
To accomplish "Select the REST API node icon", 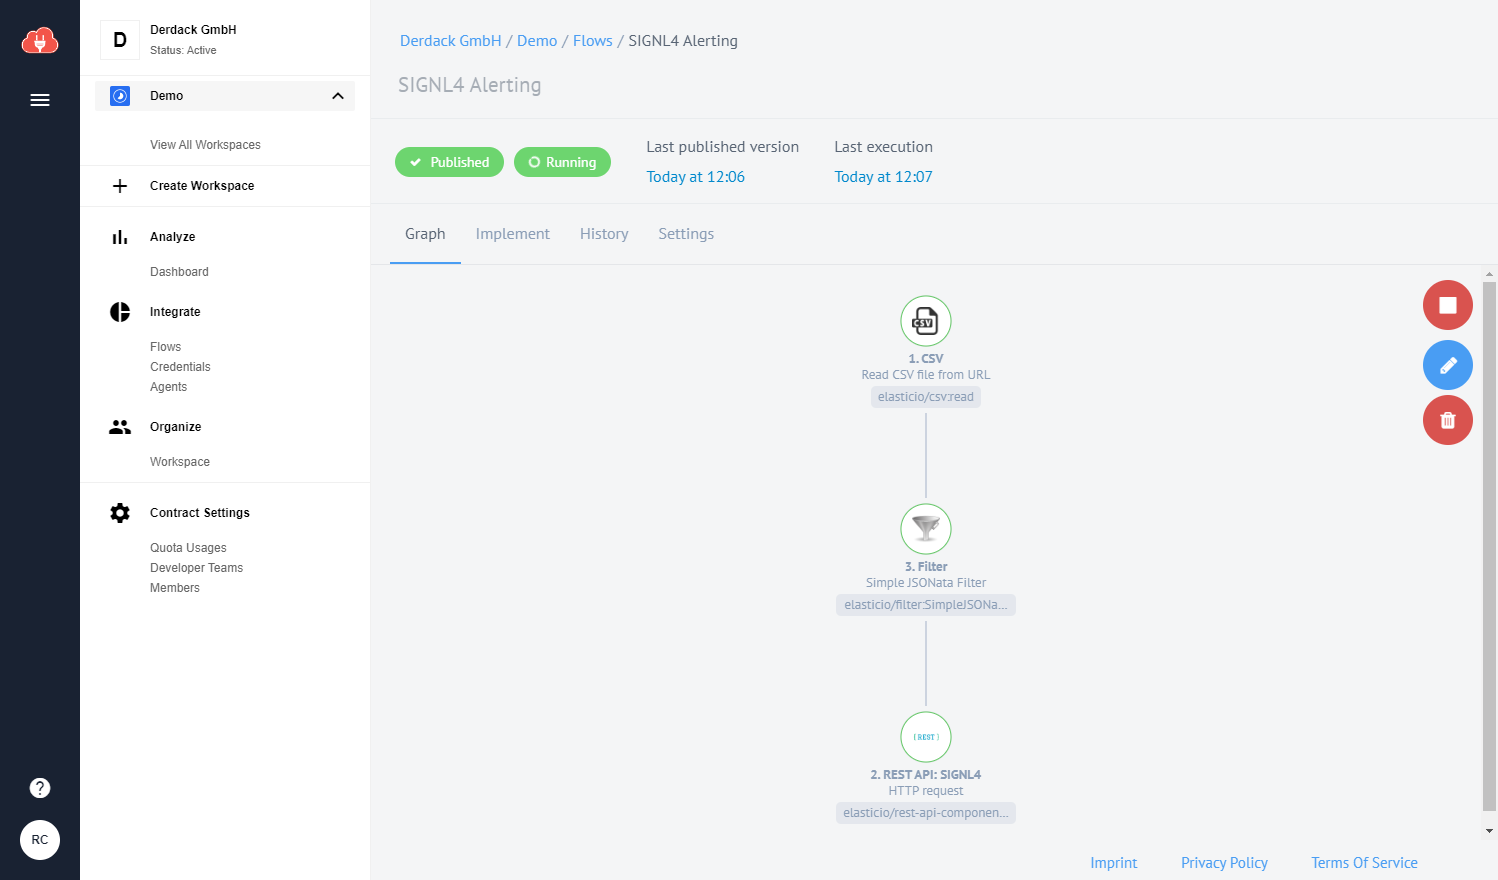I will (x=926, y=737).
